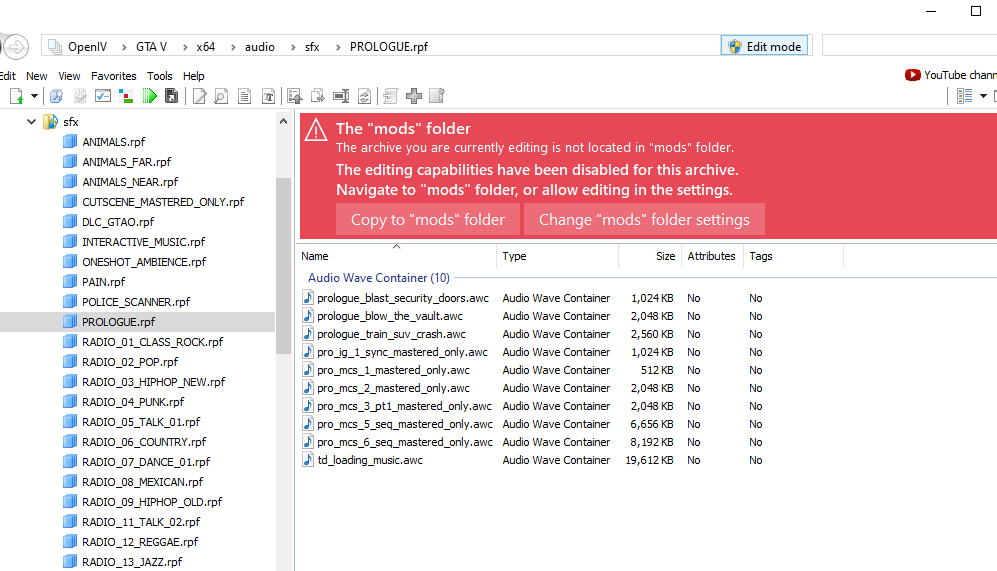997x571 pixels.
Task: Click the rename text cursor toolbar icon
Action: tap(341, 96)
